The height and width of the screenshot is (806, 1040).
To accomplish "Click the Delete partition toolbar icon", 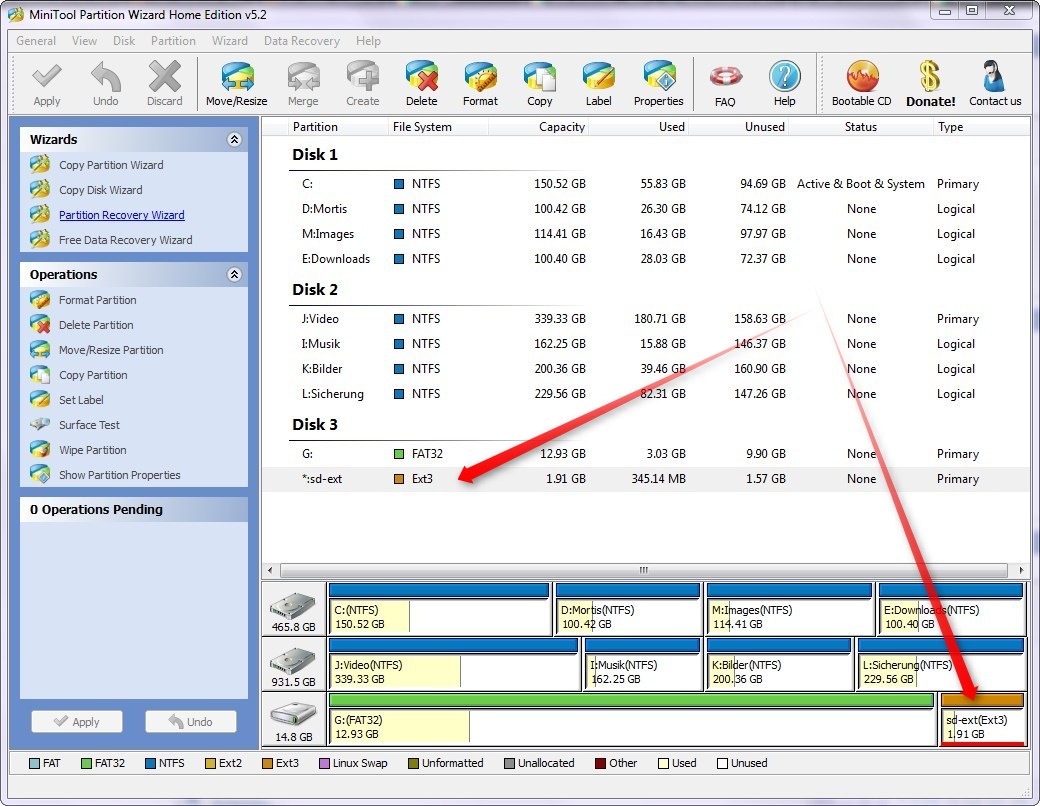I will (422, 76).
